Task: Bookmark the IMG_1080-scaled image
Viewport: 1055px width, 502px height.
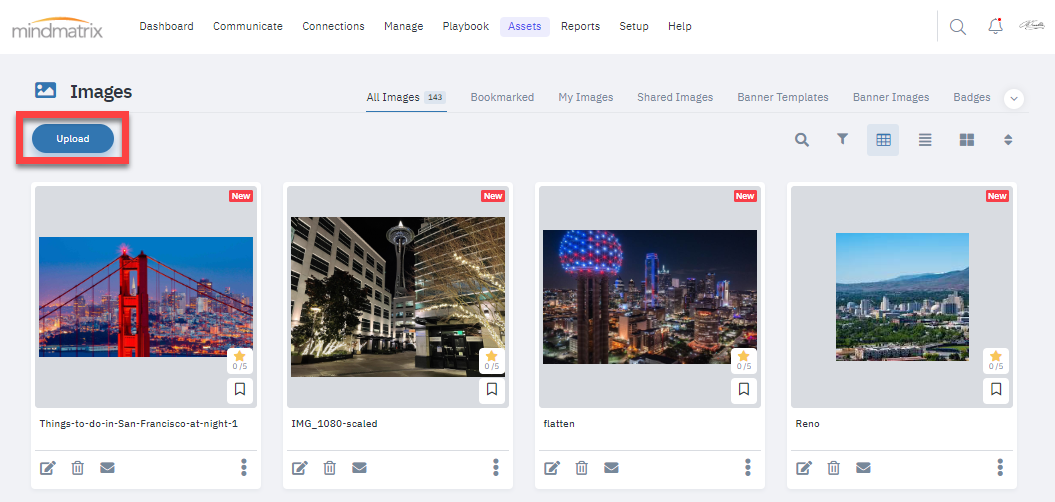Action: tap(492, 390)
